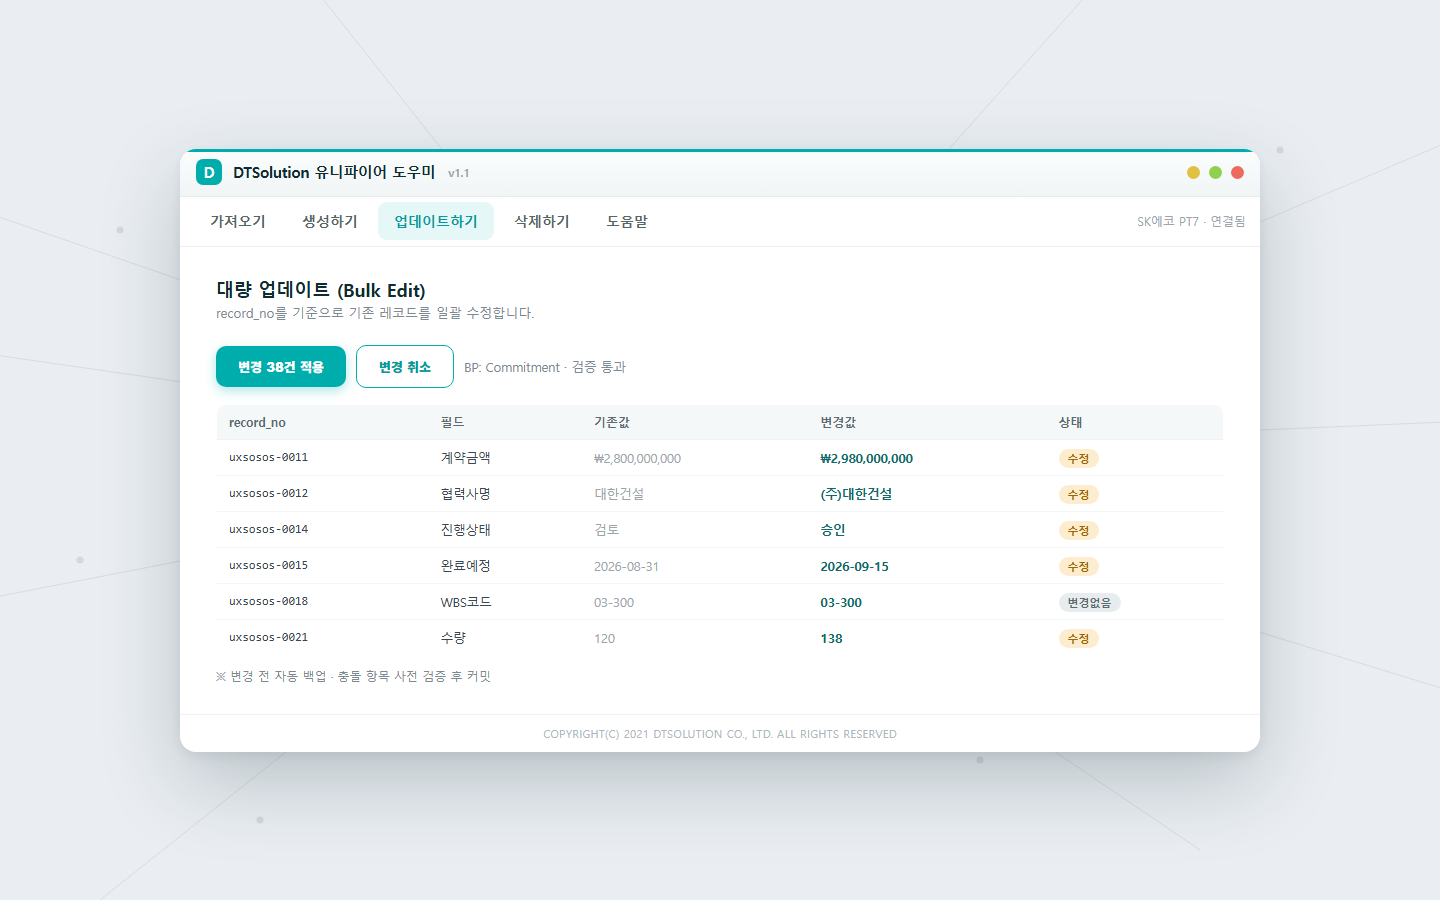Click the 필드 column header
The image size is (1440, 900).
tap(452, 422)
